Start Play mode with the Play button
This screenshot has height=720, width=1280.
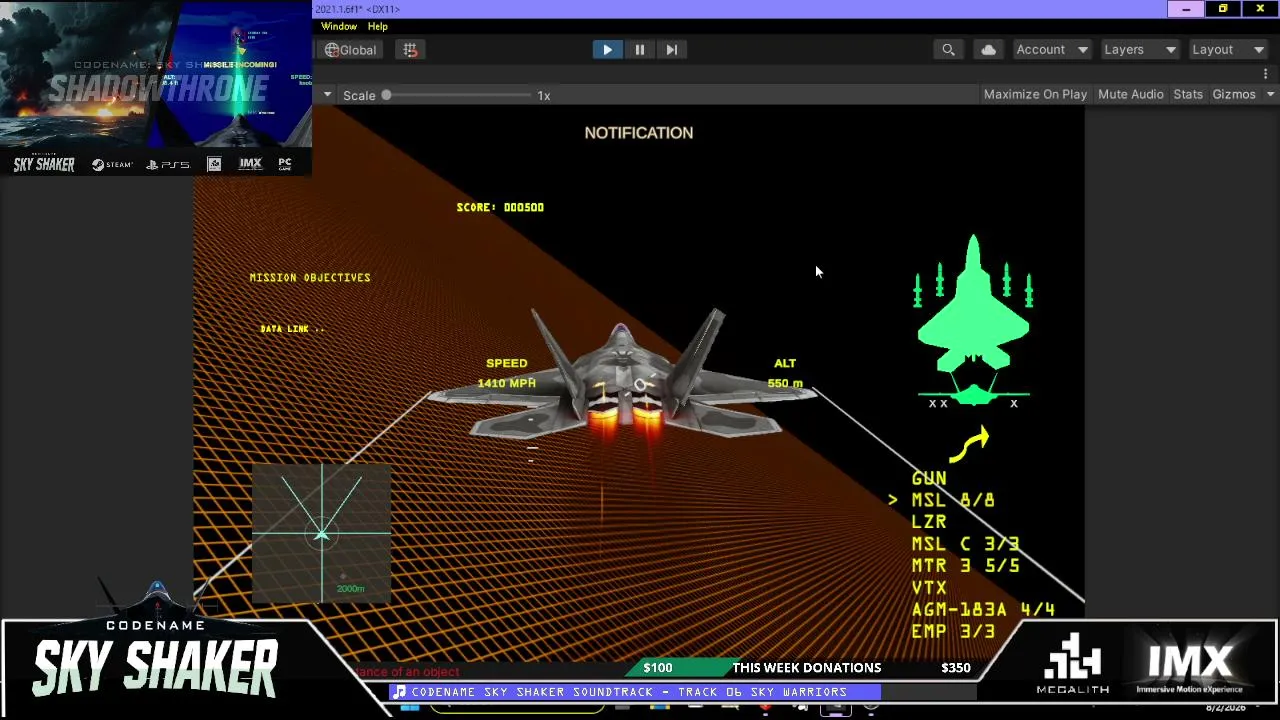tap(607, 50)
